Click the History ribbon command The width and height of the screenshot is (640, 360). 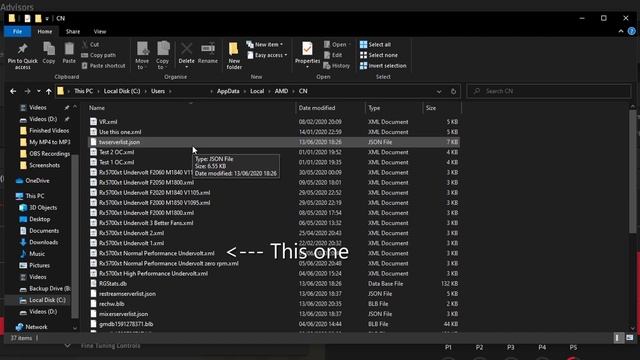[337, 65]
